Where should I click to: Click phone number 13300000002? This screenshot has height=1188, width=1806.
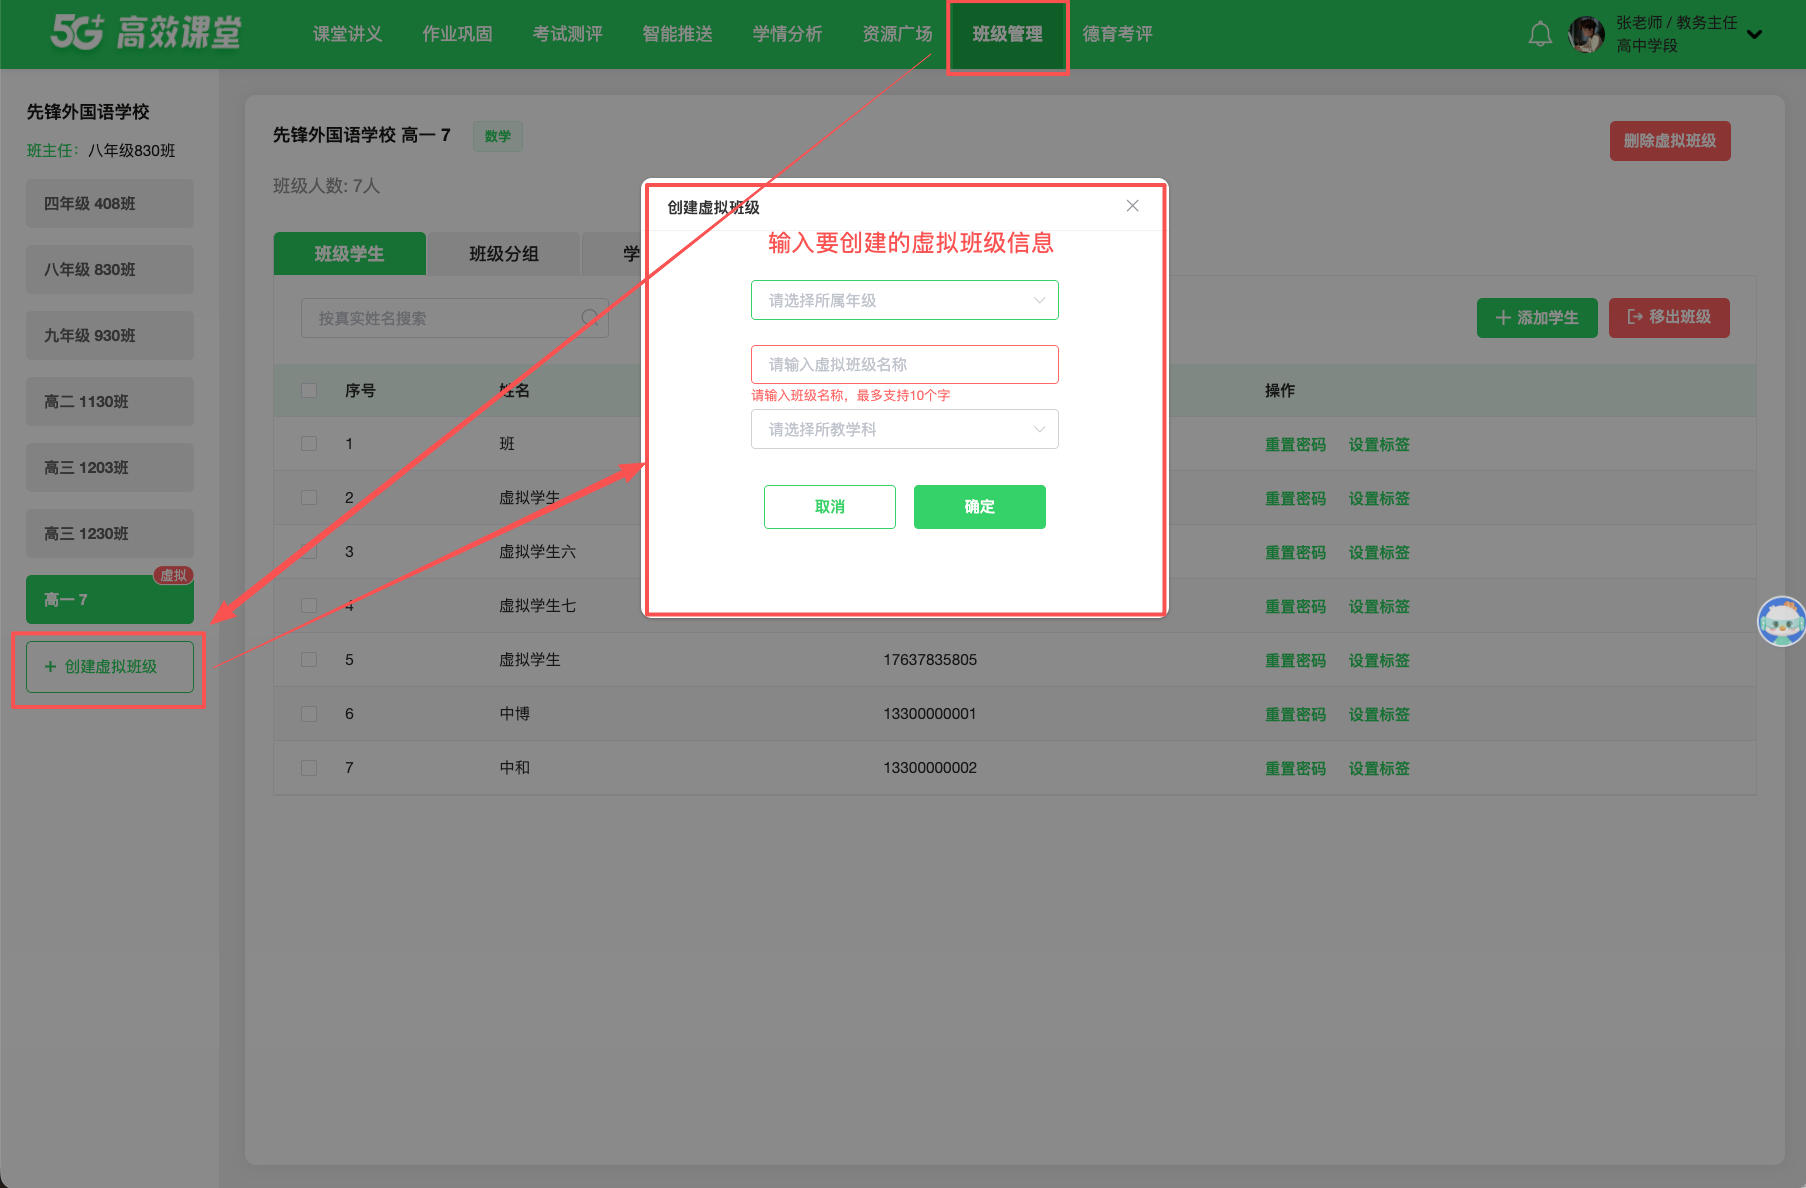tap(930, 768)
